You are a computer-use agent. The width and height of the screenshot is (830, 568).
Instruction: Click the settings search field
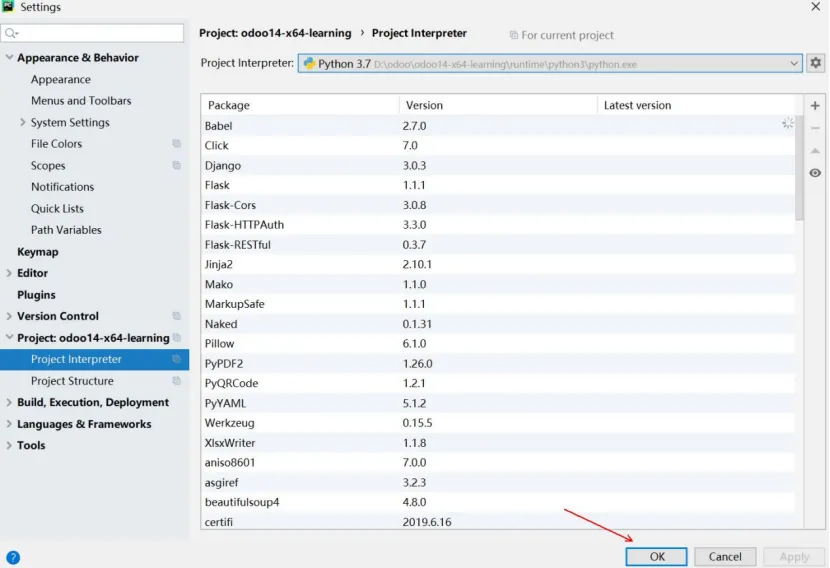tap(93, 33)
